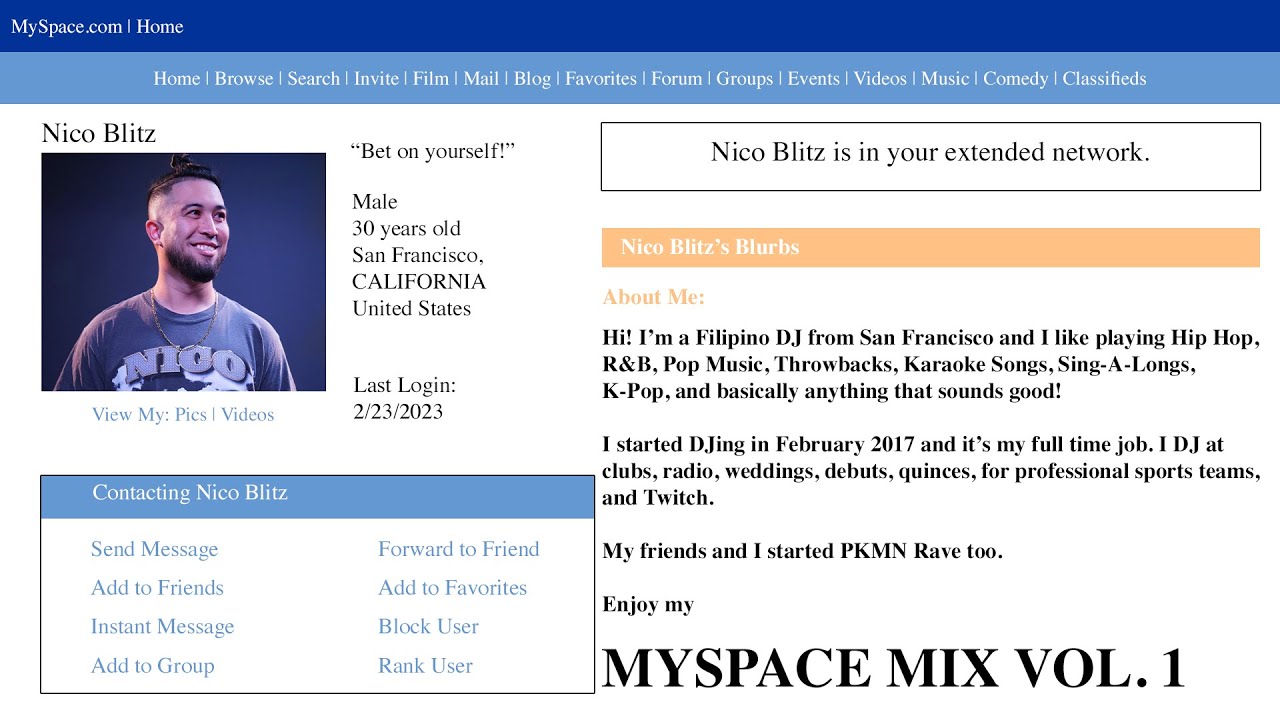This screenshot has width=1280, height=720.
Task: Click Block User link
Action: [x=428, y=627]
